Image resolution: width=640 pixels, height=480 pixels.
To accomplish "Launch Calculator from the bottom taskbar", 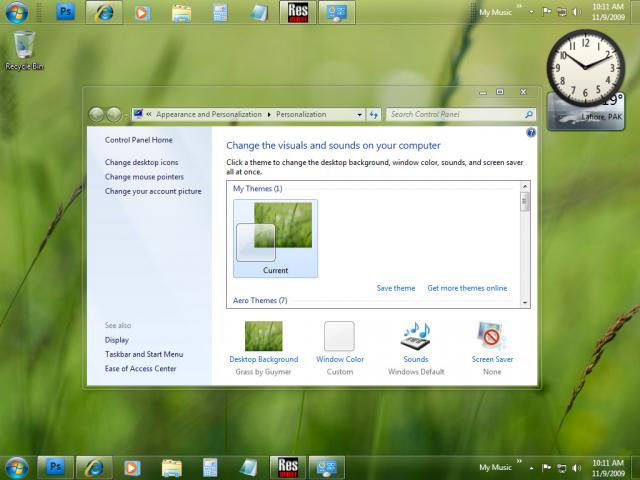I will coord(210,468).
